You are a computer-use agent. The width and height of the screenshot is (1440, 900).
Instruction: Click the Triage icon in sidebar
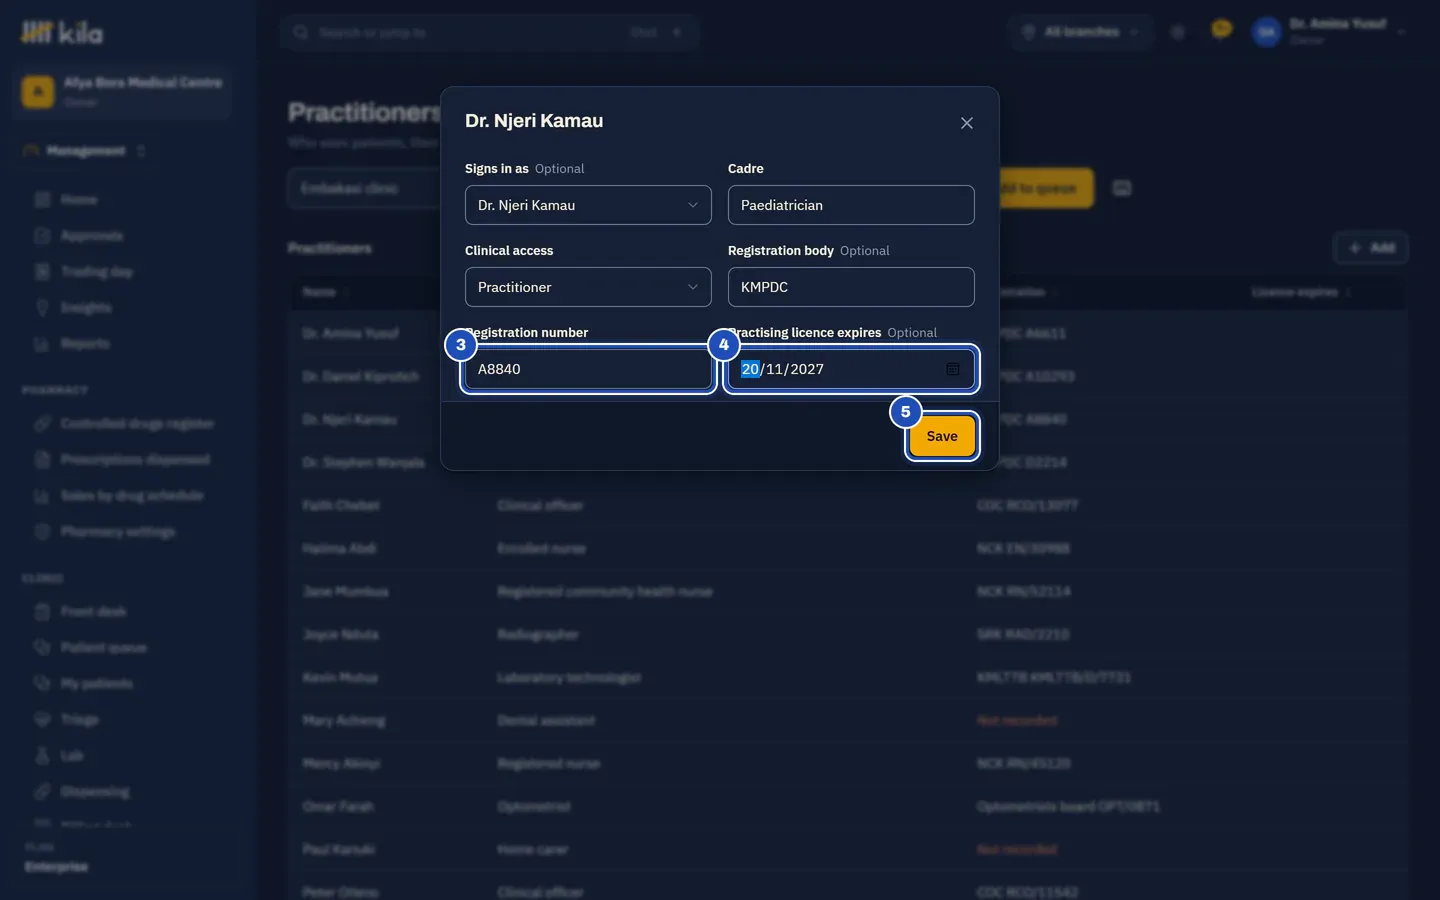coord(42,720)
